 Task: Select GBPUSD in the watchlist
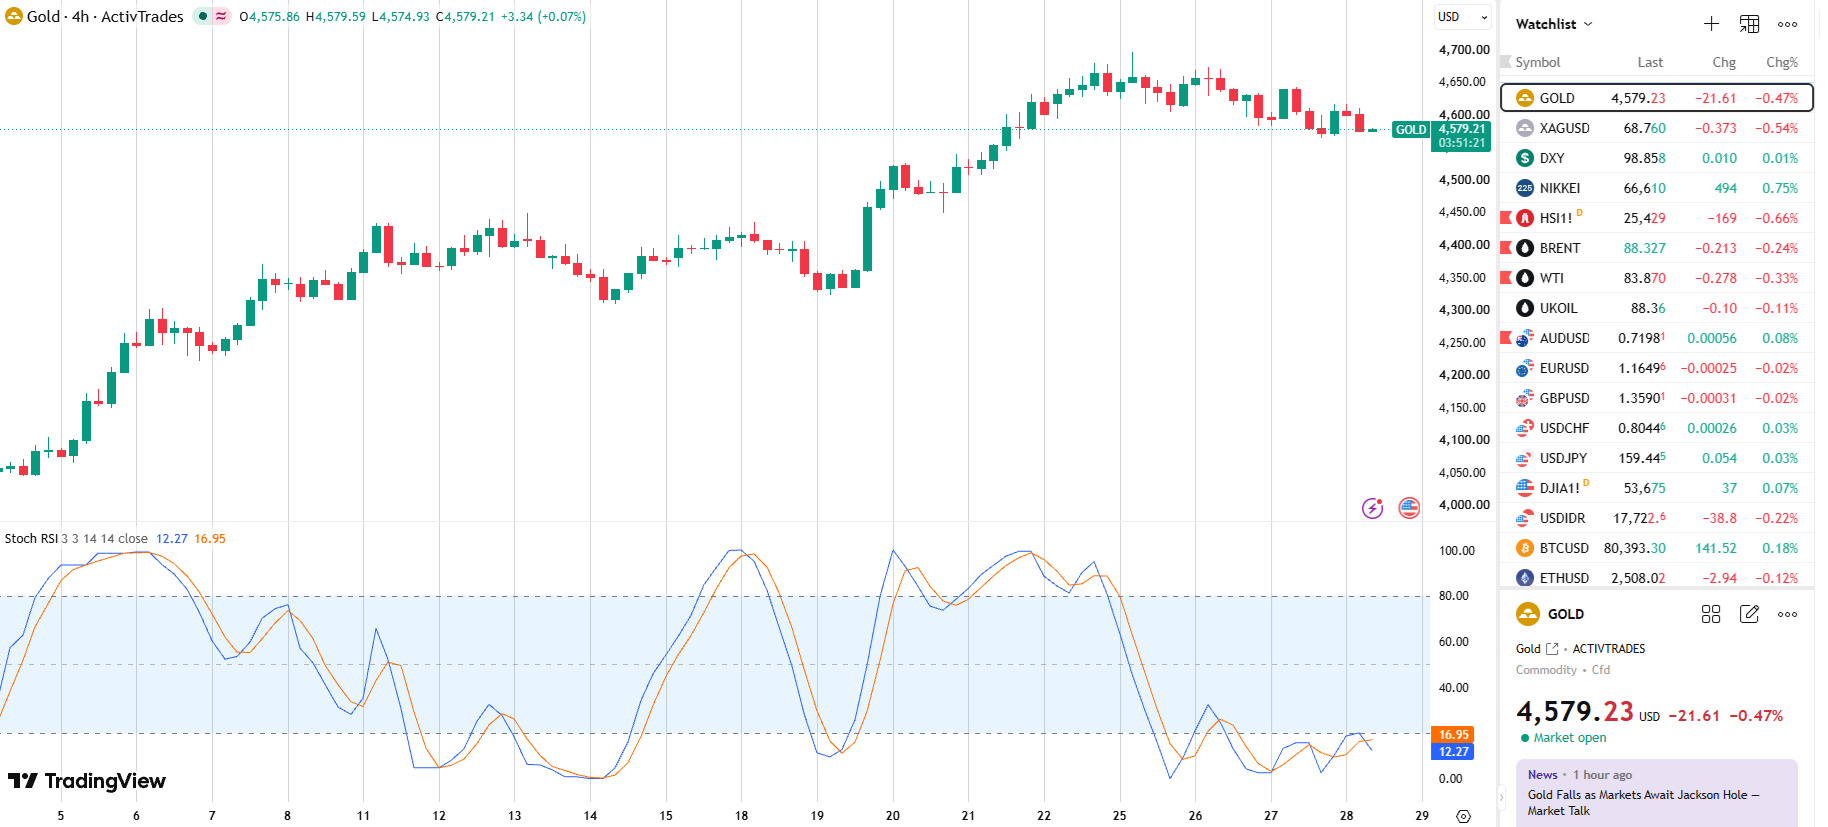(1657, 398)
